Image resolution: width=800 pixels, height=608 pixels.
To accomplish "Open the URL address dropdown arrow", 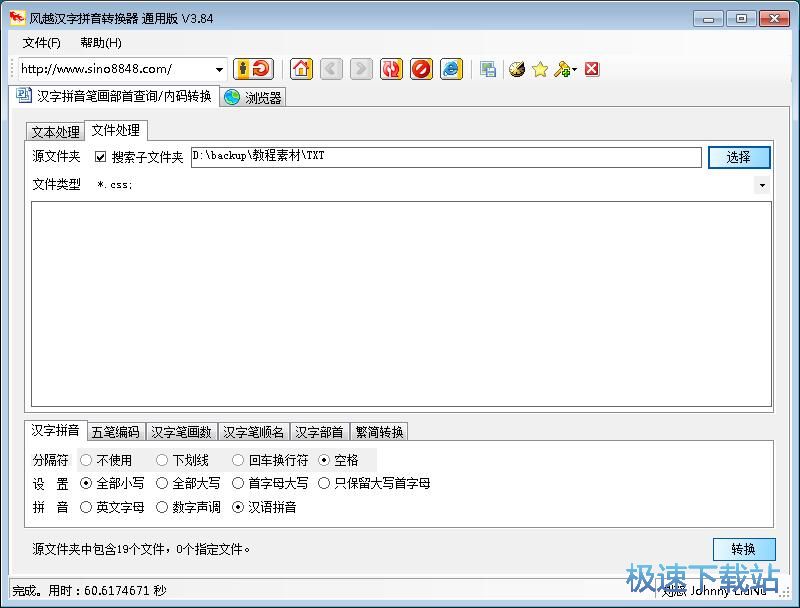I will [x=219, y=69].
